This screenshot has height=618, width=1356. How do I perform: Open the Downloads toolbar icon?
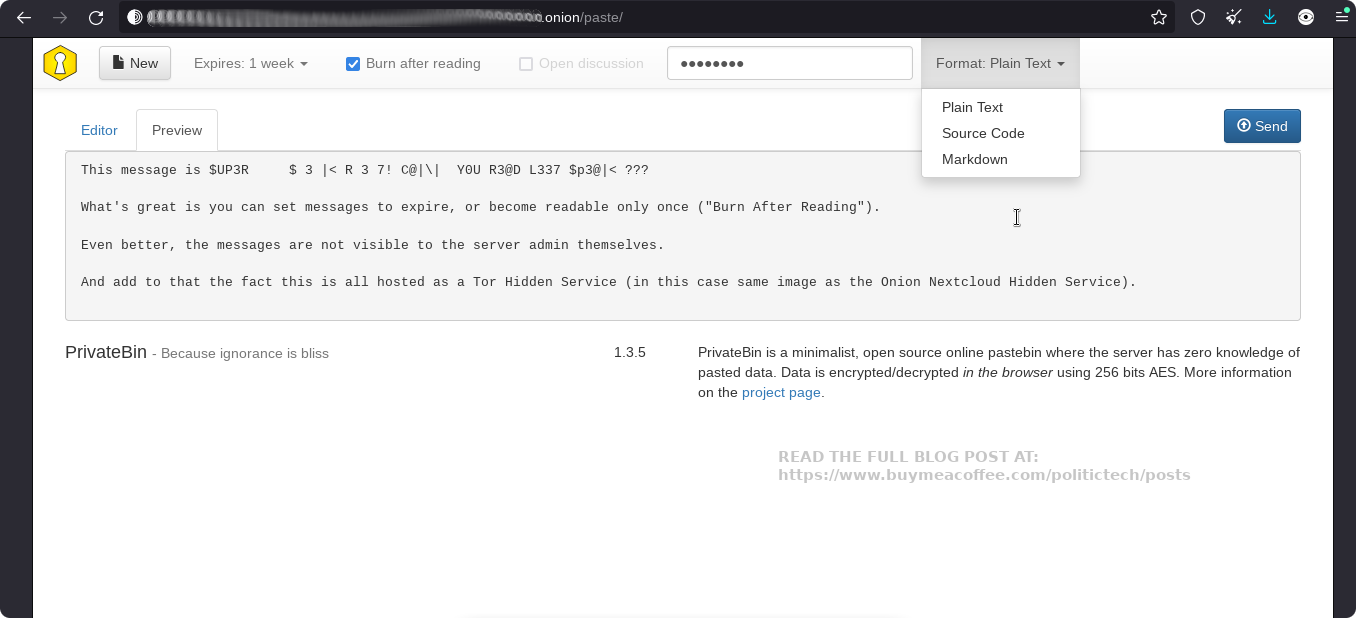point(1269,17)
